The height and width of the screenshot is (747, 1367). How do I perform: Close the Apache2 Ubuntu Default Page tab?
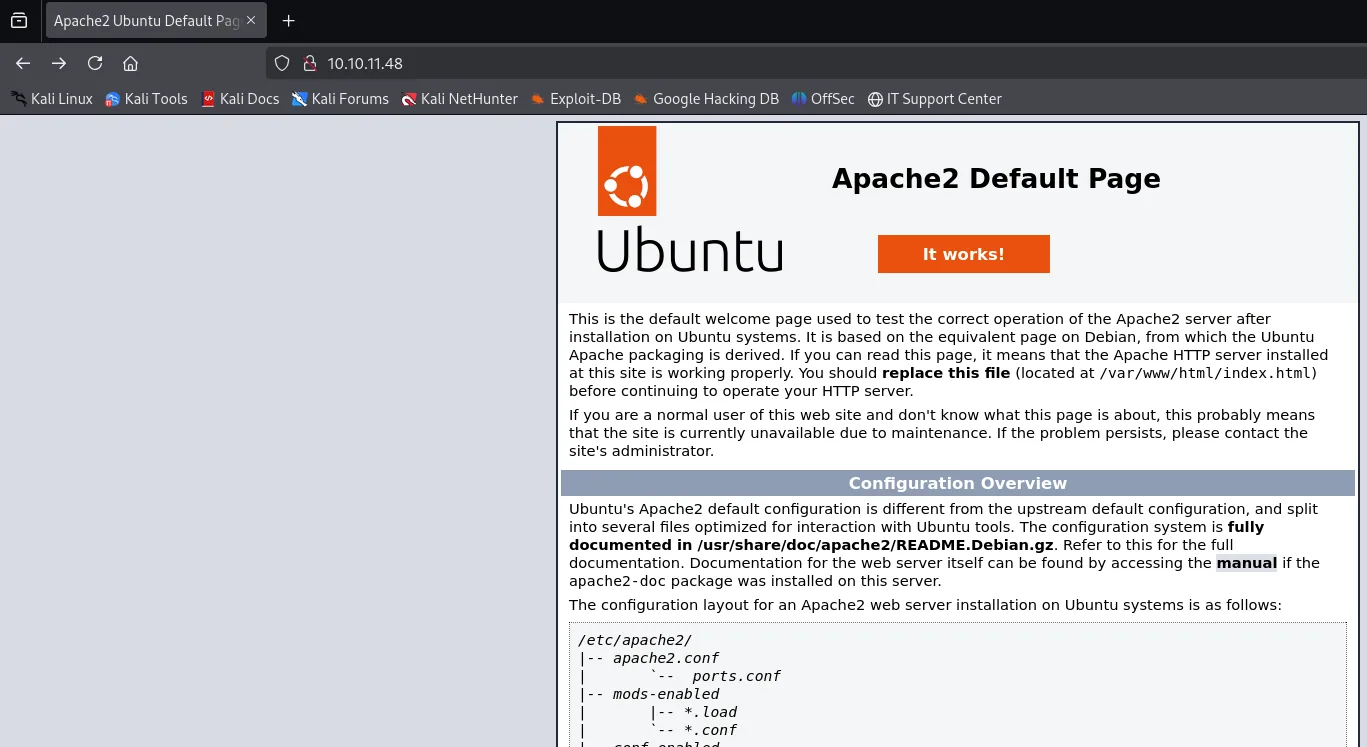click(x=250, y=20)
